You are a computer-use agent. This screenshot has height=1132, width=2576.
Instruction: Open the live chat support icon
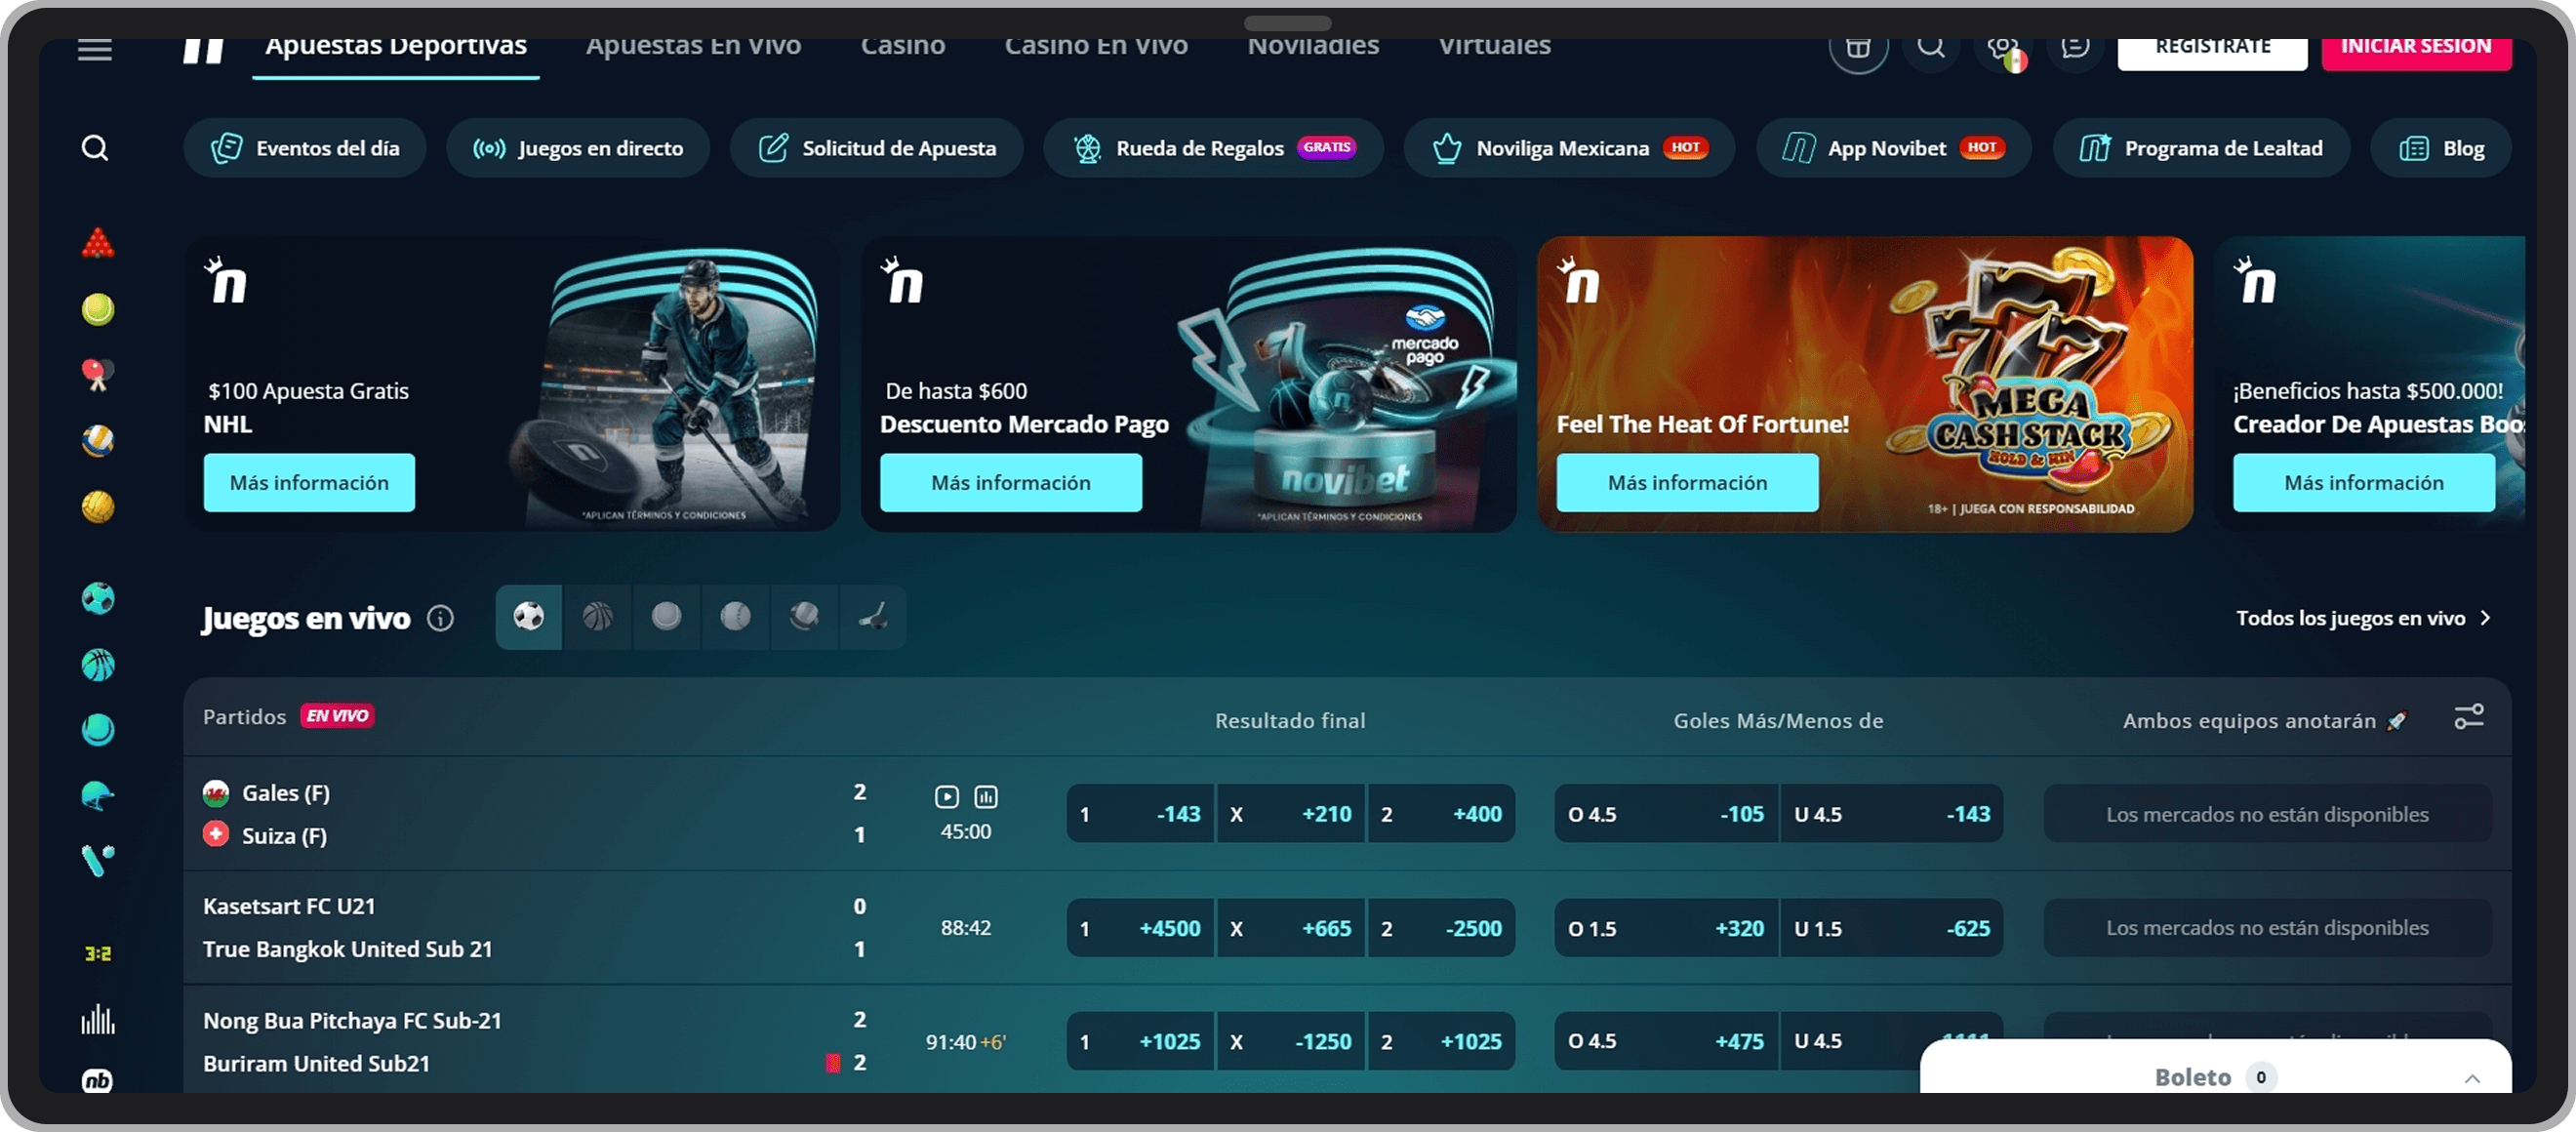click(x=2075, y=48)
